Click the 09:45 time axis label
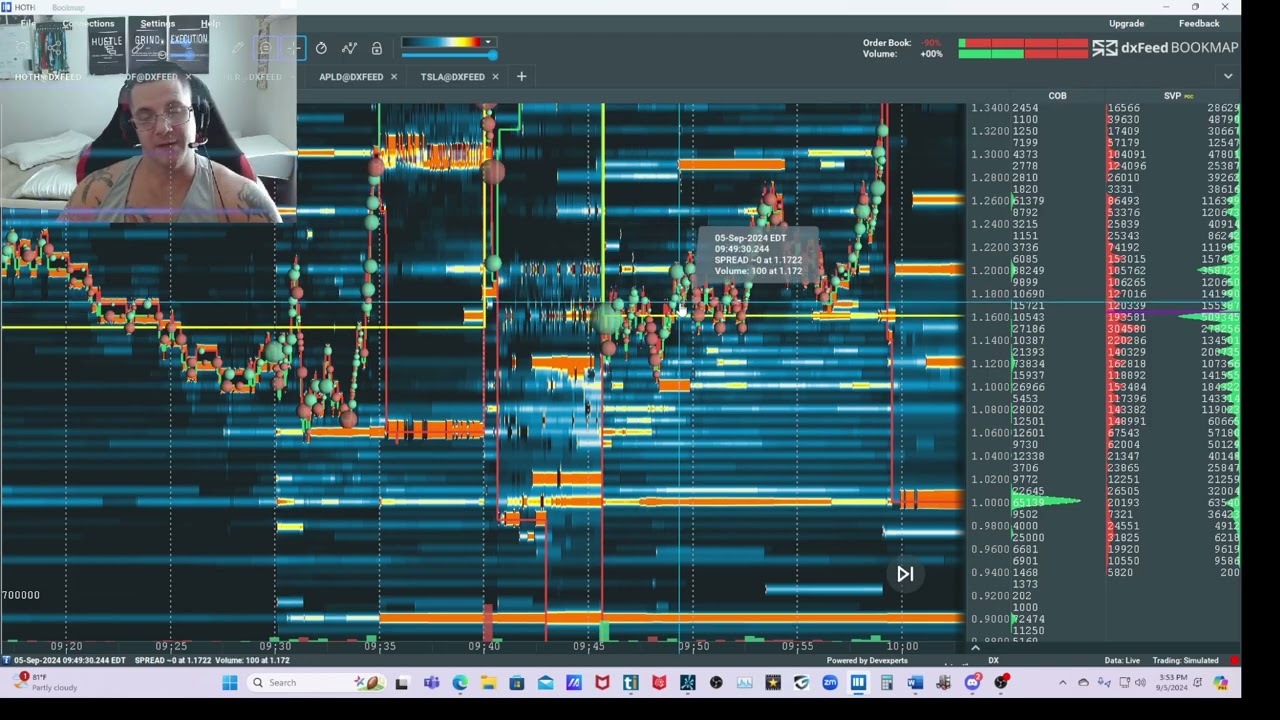The width and height of the screenshot is (1280, 720). (589, 647)
